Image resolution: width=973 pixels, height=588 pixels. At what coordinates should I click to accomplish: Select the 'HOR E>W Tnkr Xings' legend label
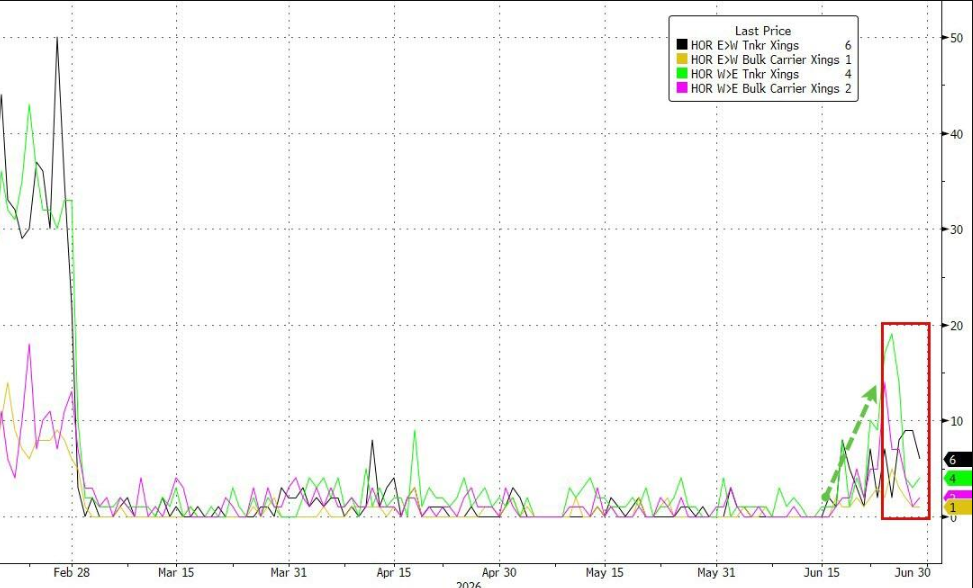coord(745,45)
